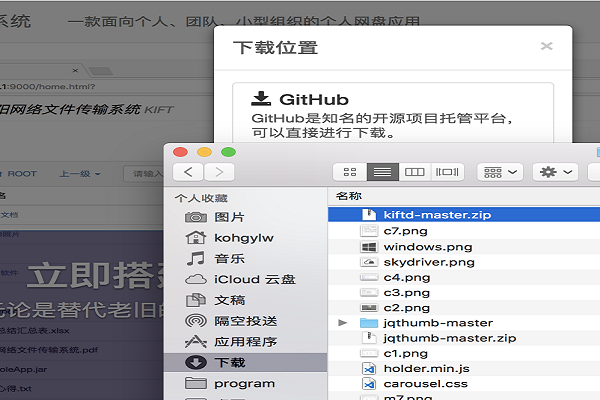Switch Finder to column view
Image resolution: width=600 pixels, height=400 pixels.
tap(414, 172)
